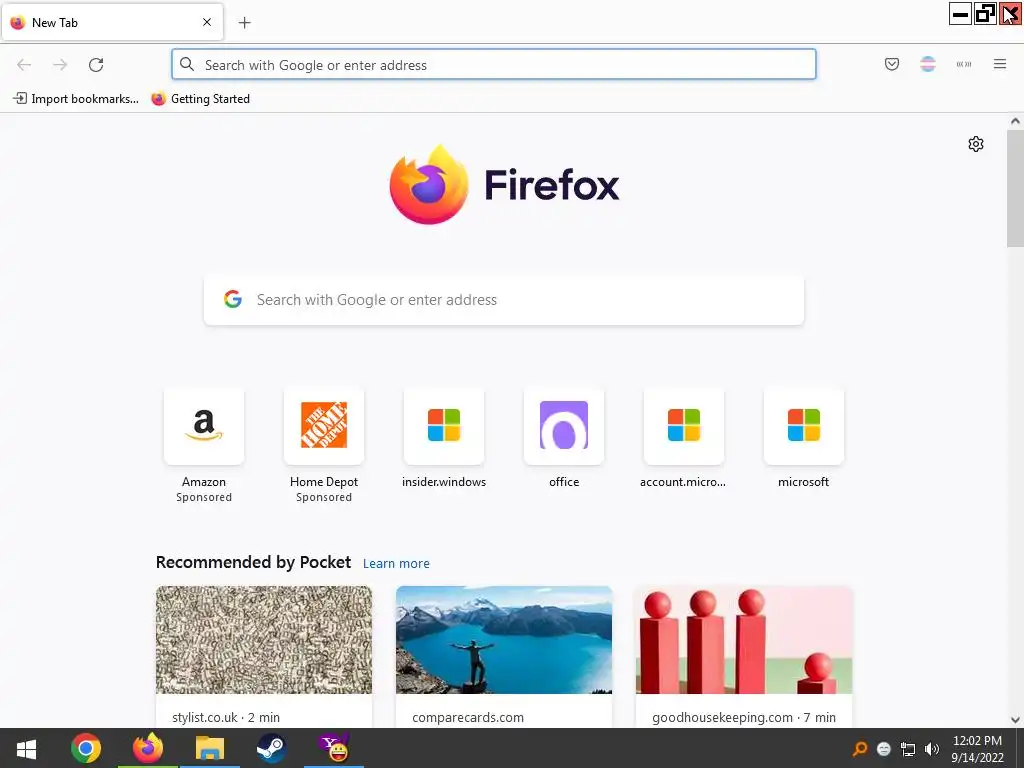Open Steam from the taskbar

(x=271, y=748)
